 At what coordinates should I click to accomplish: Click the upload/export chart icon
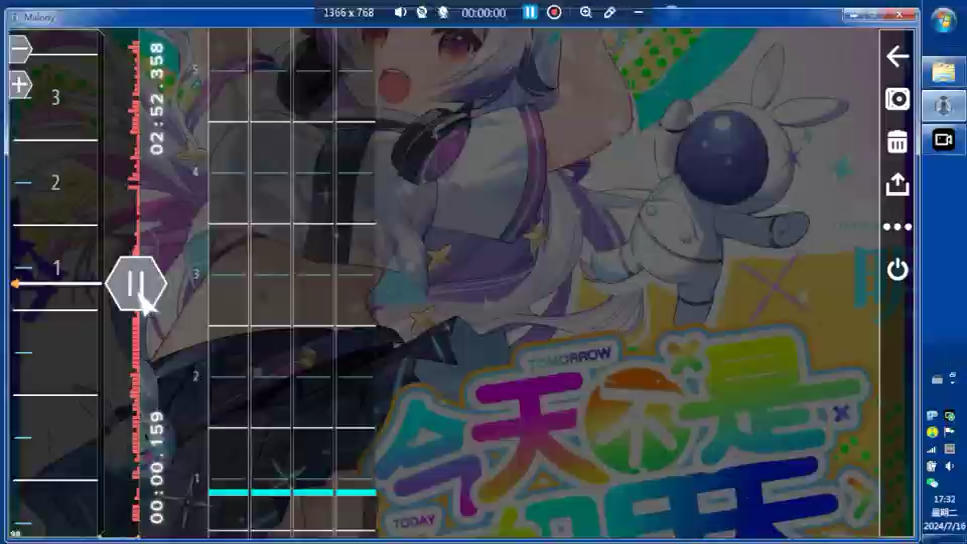tap(897, 184)
